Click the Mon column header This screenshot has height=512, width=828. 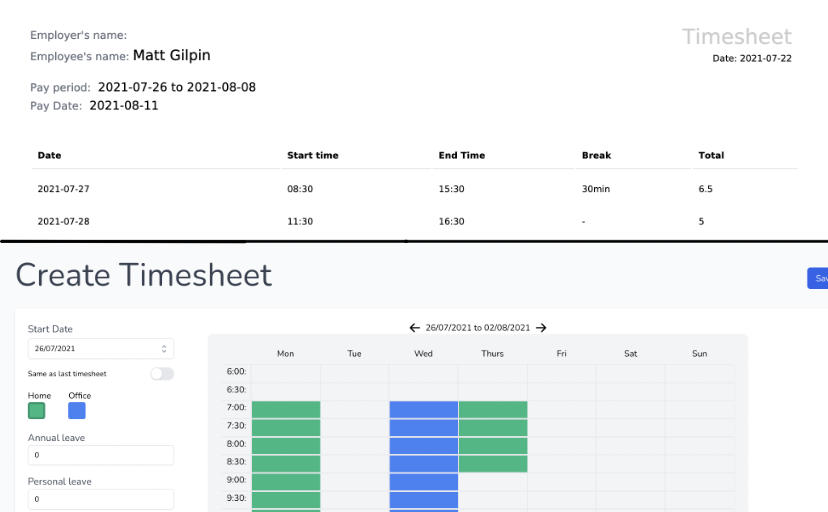click(x=285, y=354)
